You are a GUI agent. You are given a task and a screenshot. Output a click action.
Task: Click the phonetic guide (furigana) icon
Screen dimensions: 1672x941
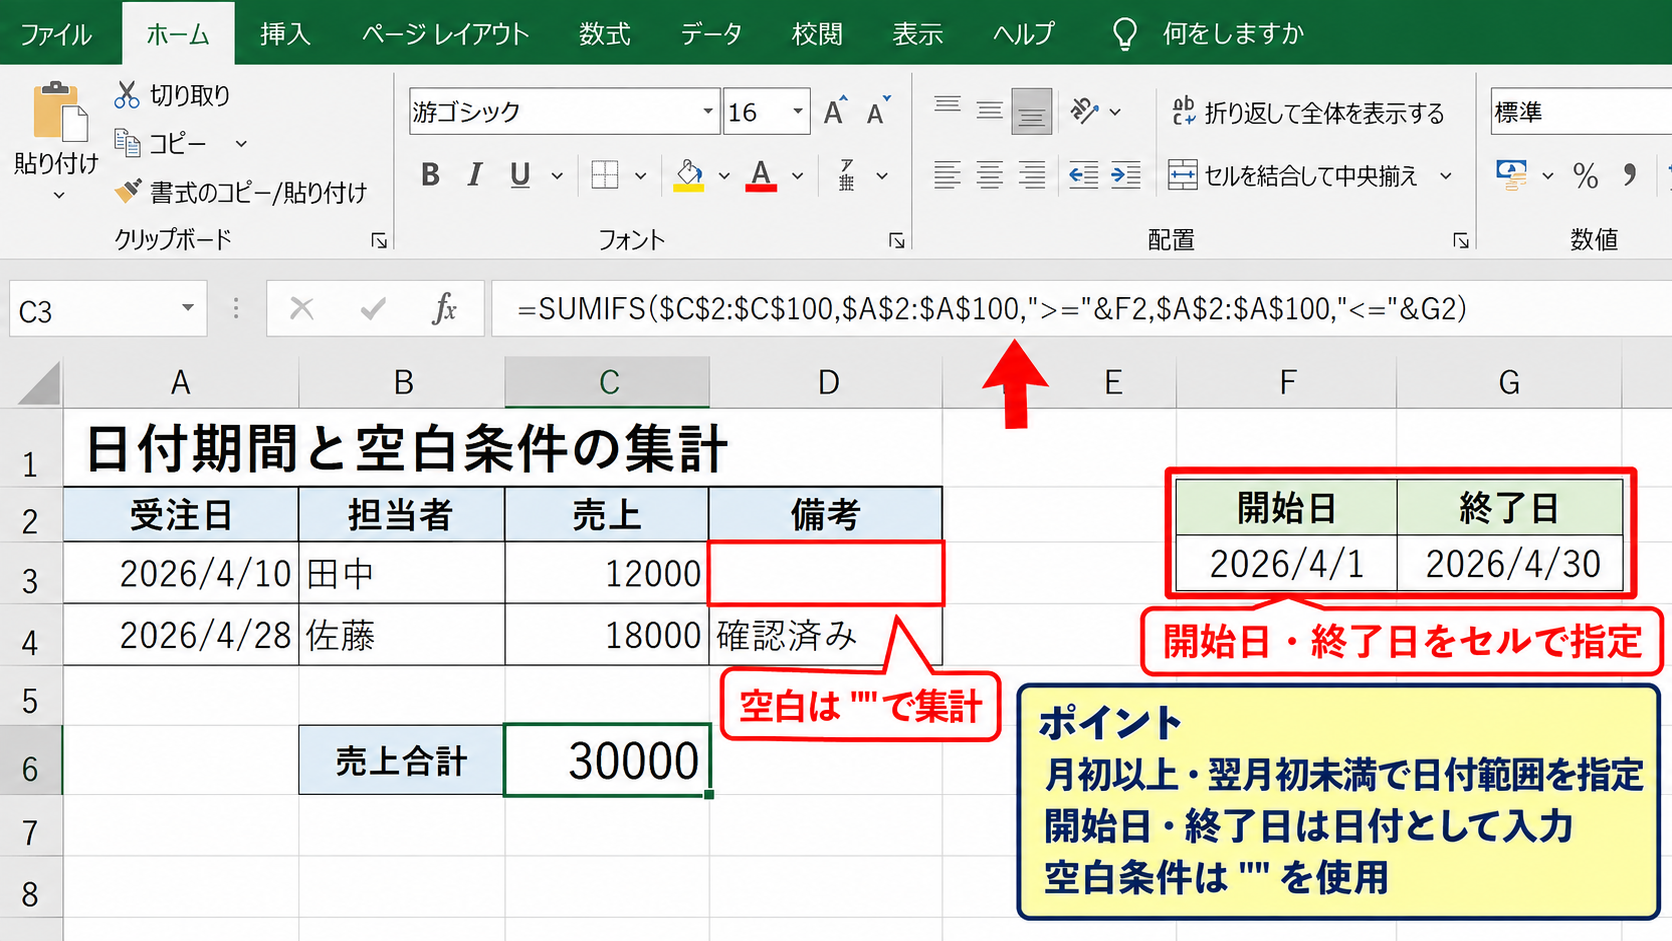[x=847, y=175]
